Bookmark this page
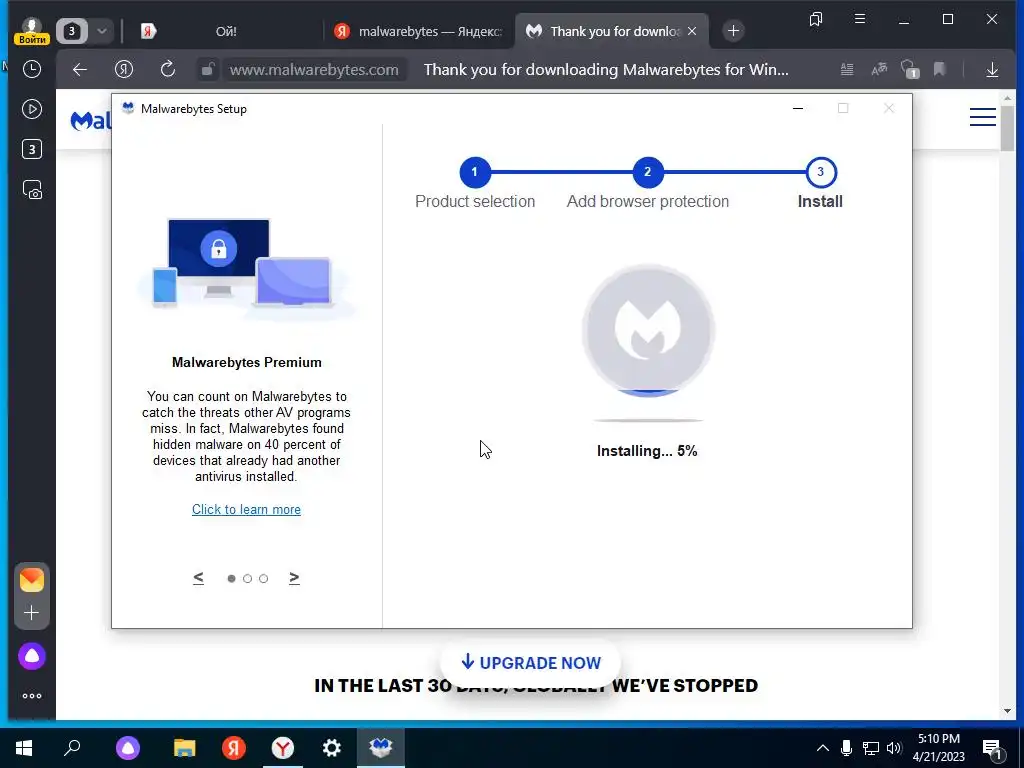The image size is (1024, 768). 939,69
